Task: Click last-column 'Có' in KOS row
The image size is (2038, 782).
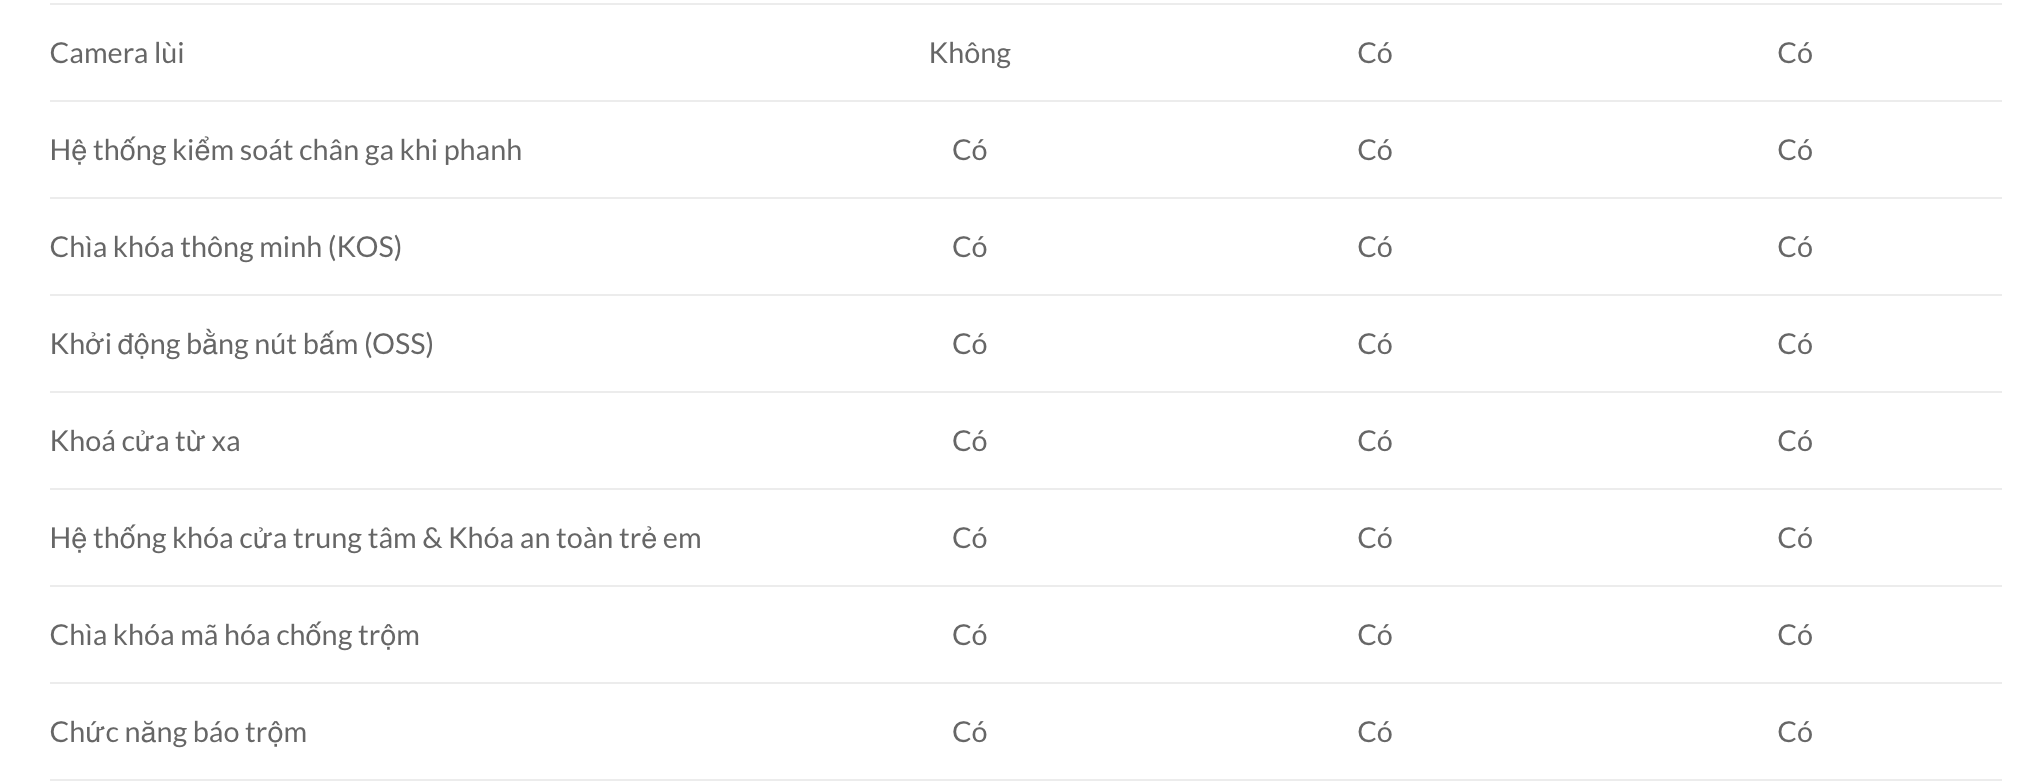Action: coord(1794,247)
